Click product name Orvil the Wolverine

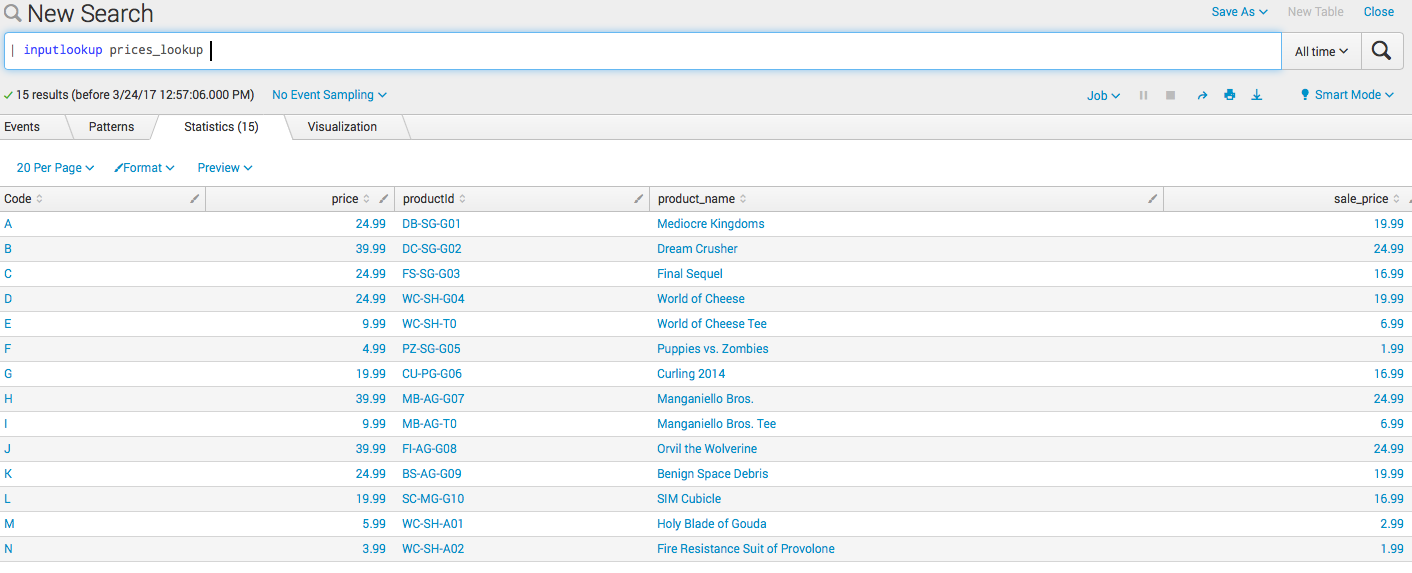[707, 449]
